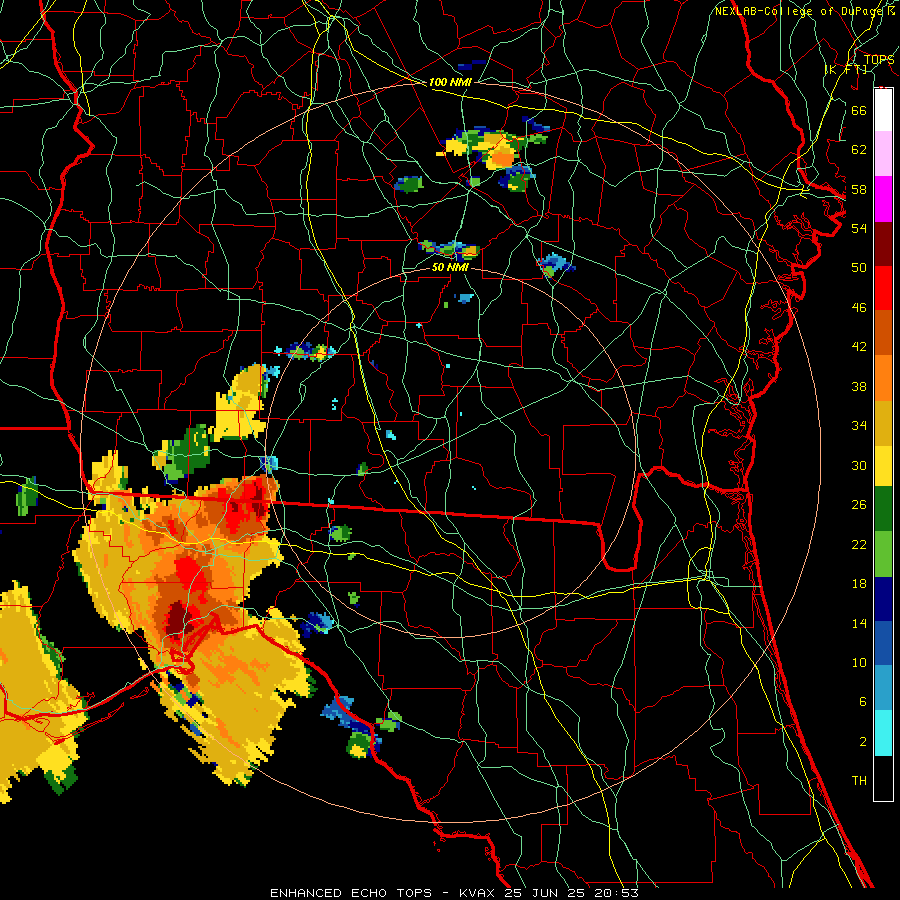Click the 18 value on the legend

(x=859, y=584)
